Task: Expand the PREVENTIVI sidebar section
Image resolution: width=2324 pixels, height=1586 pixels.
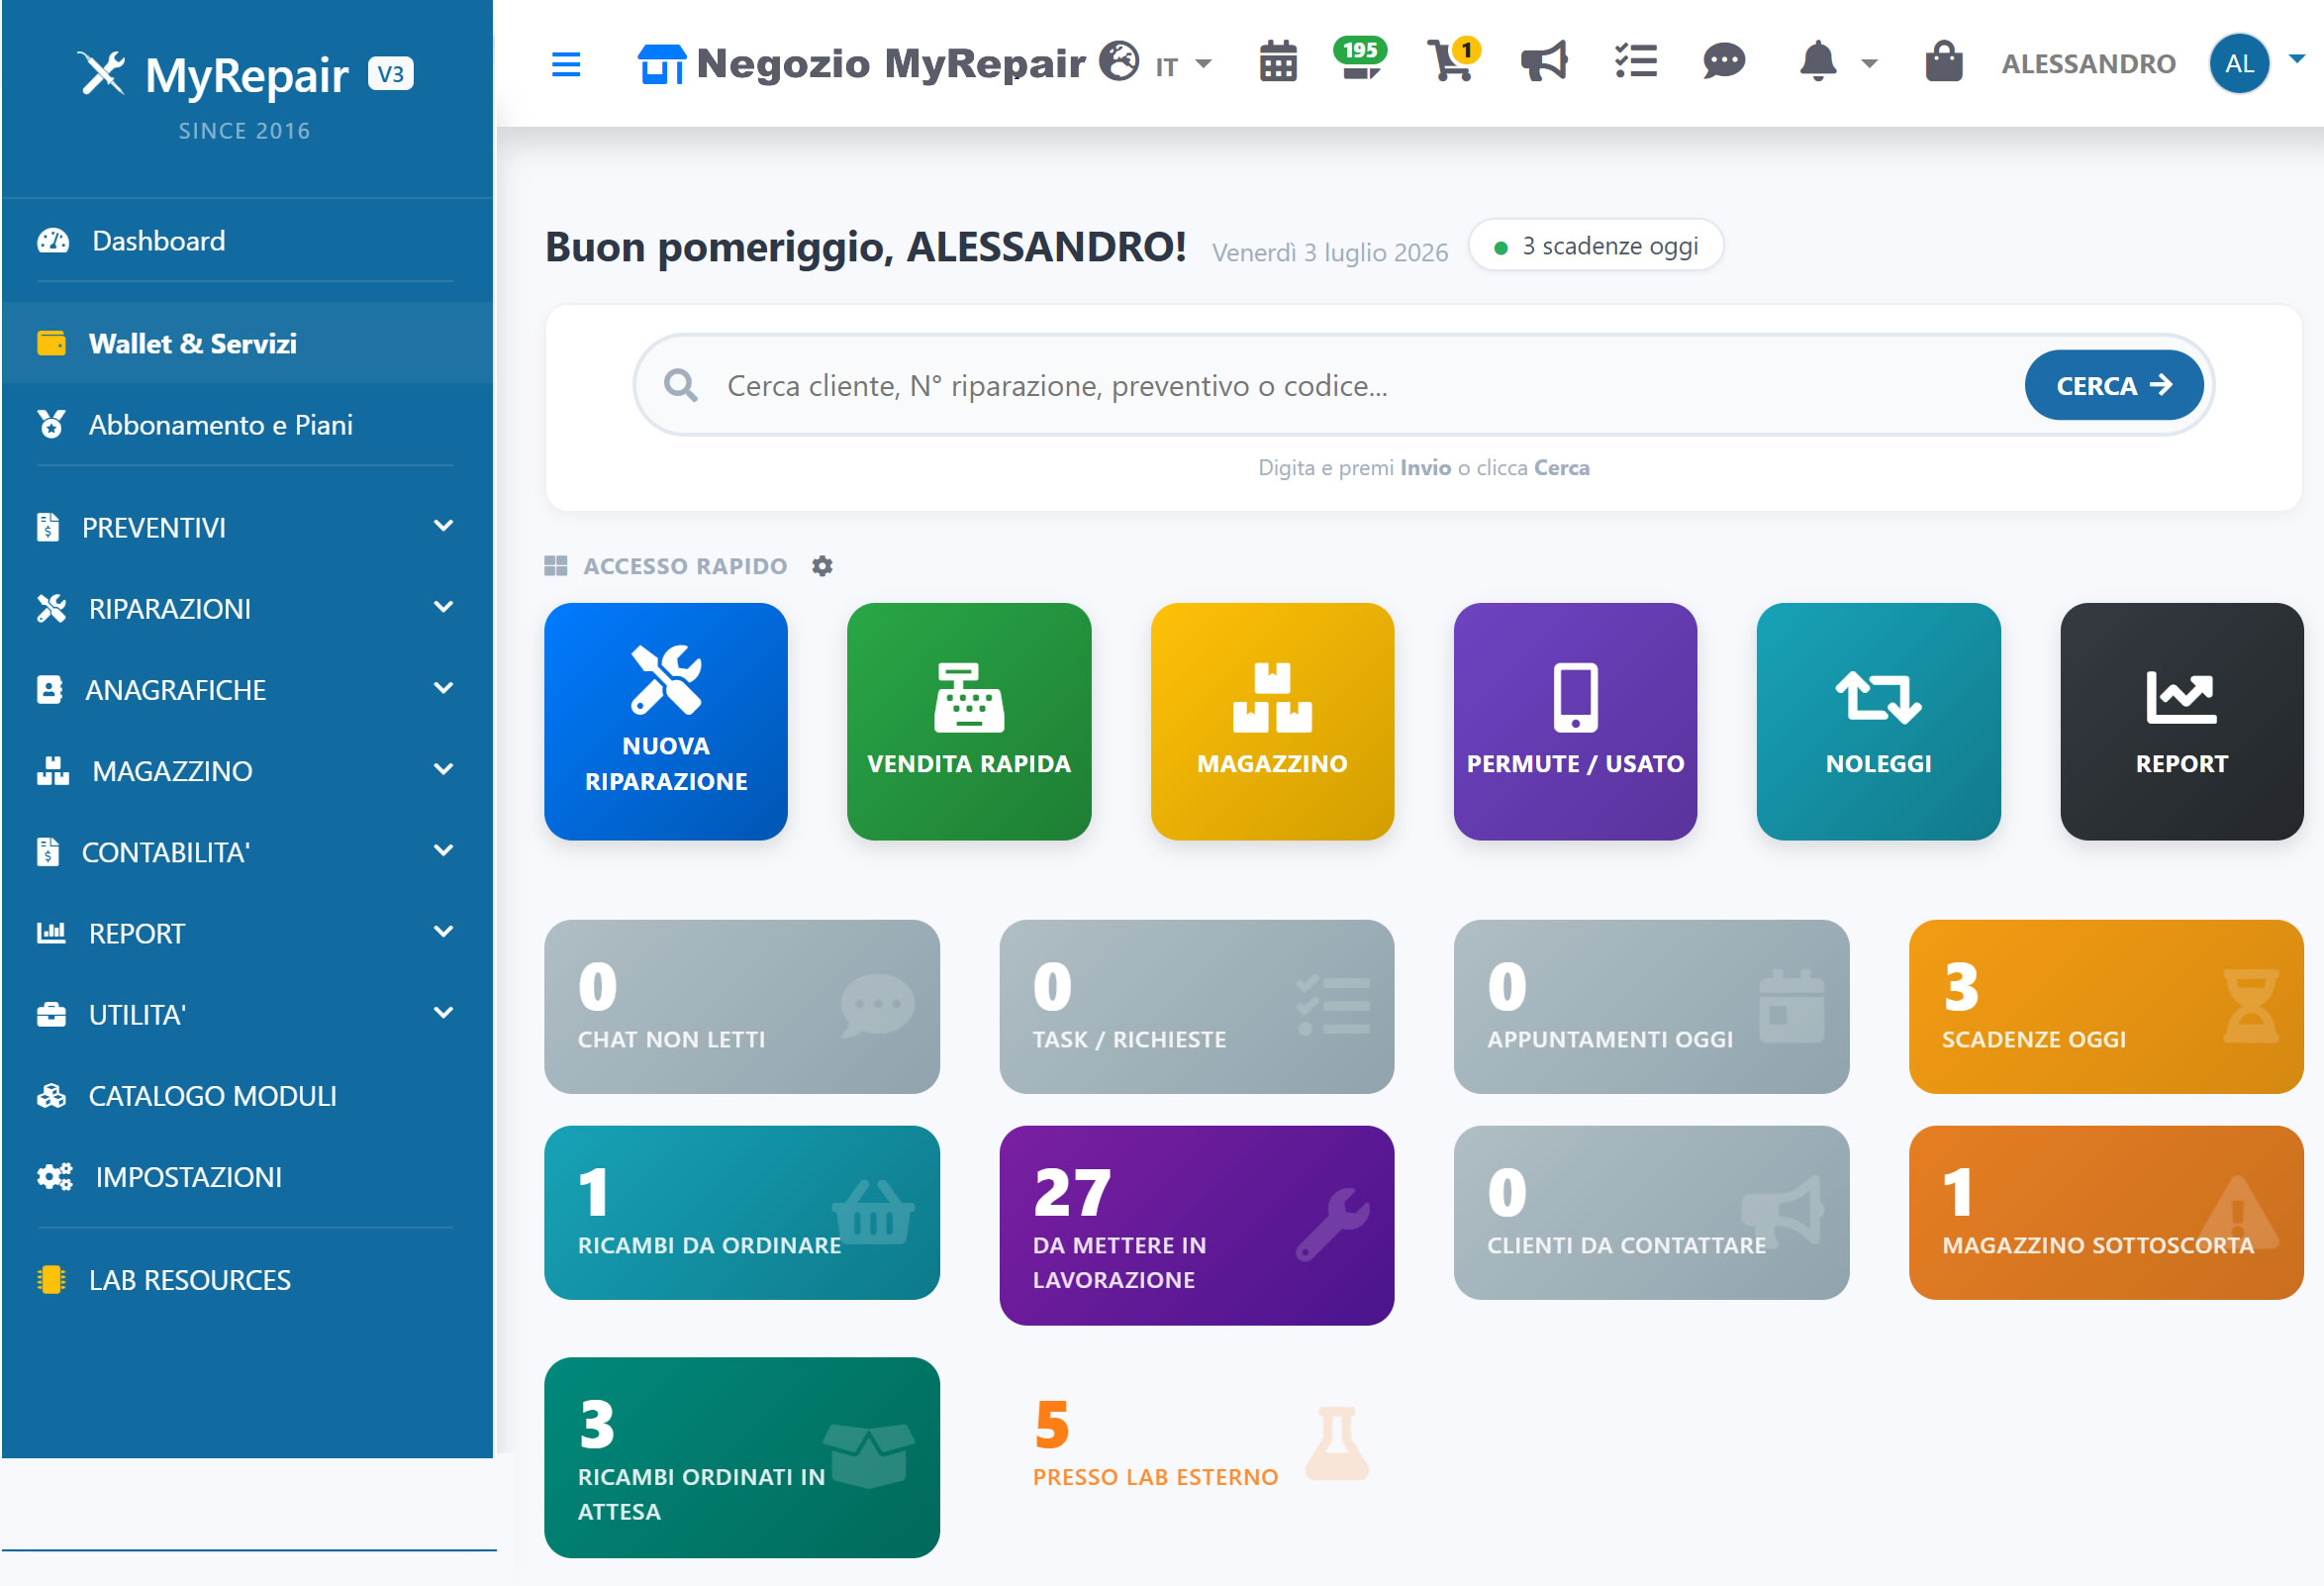Action: [245, 527]
